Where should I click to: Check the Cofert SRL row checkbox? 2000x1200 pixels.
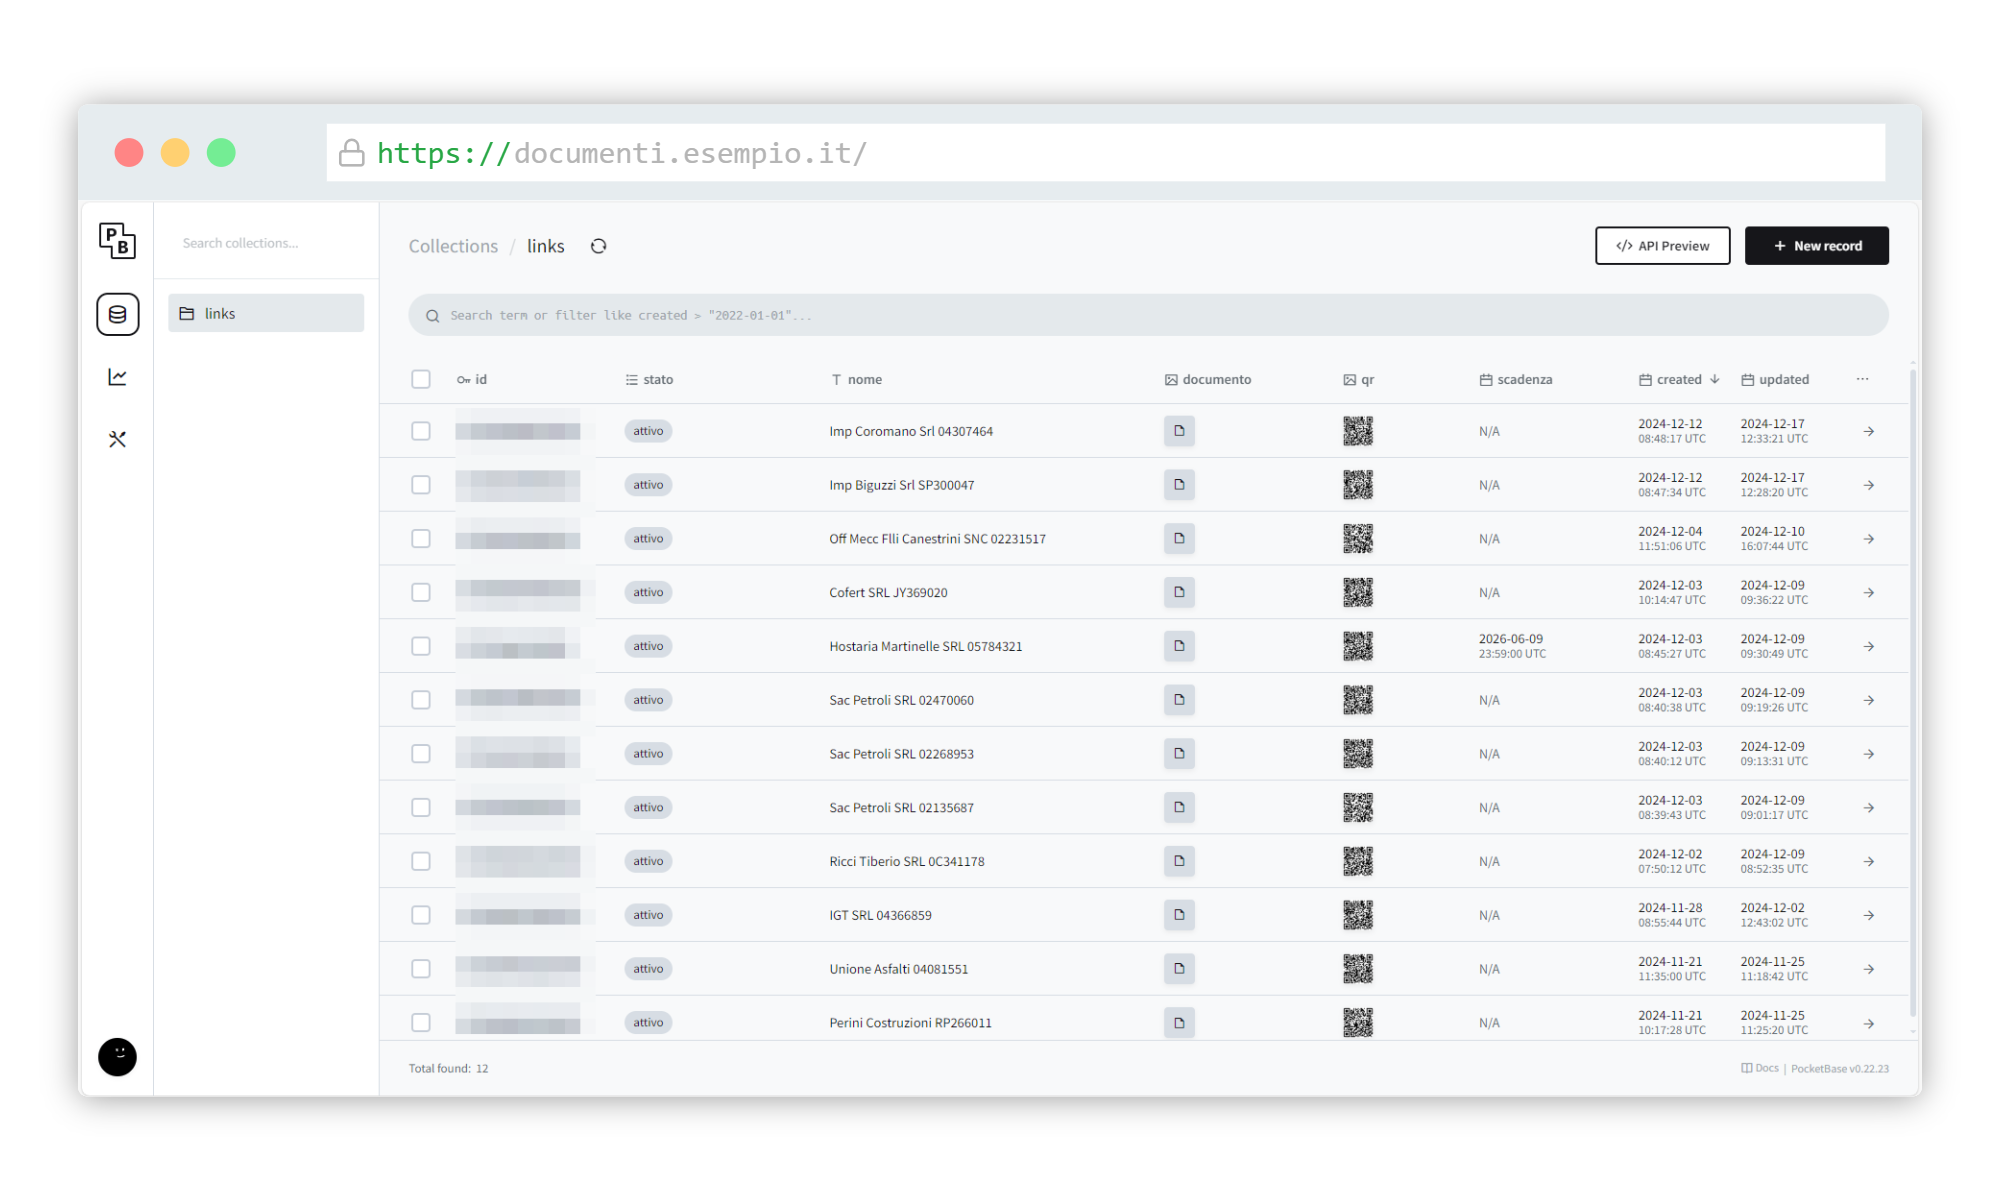[421, 592]
